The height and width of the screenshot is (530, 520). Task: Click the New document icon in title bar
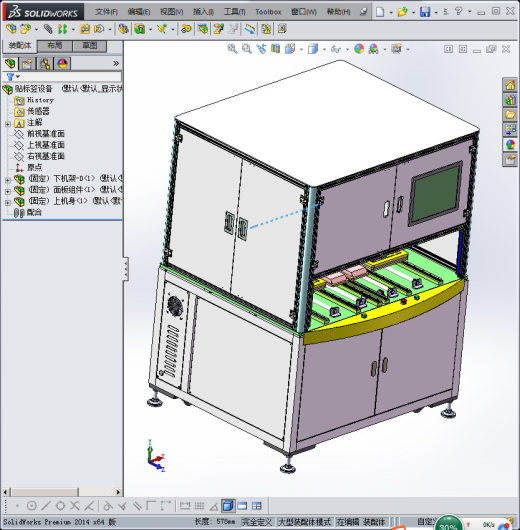pos(380,12)
